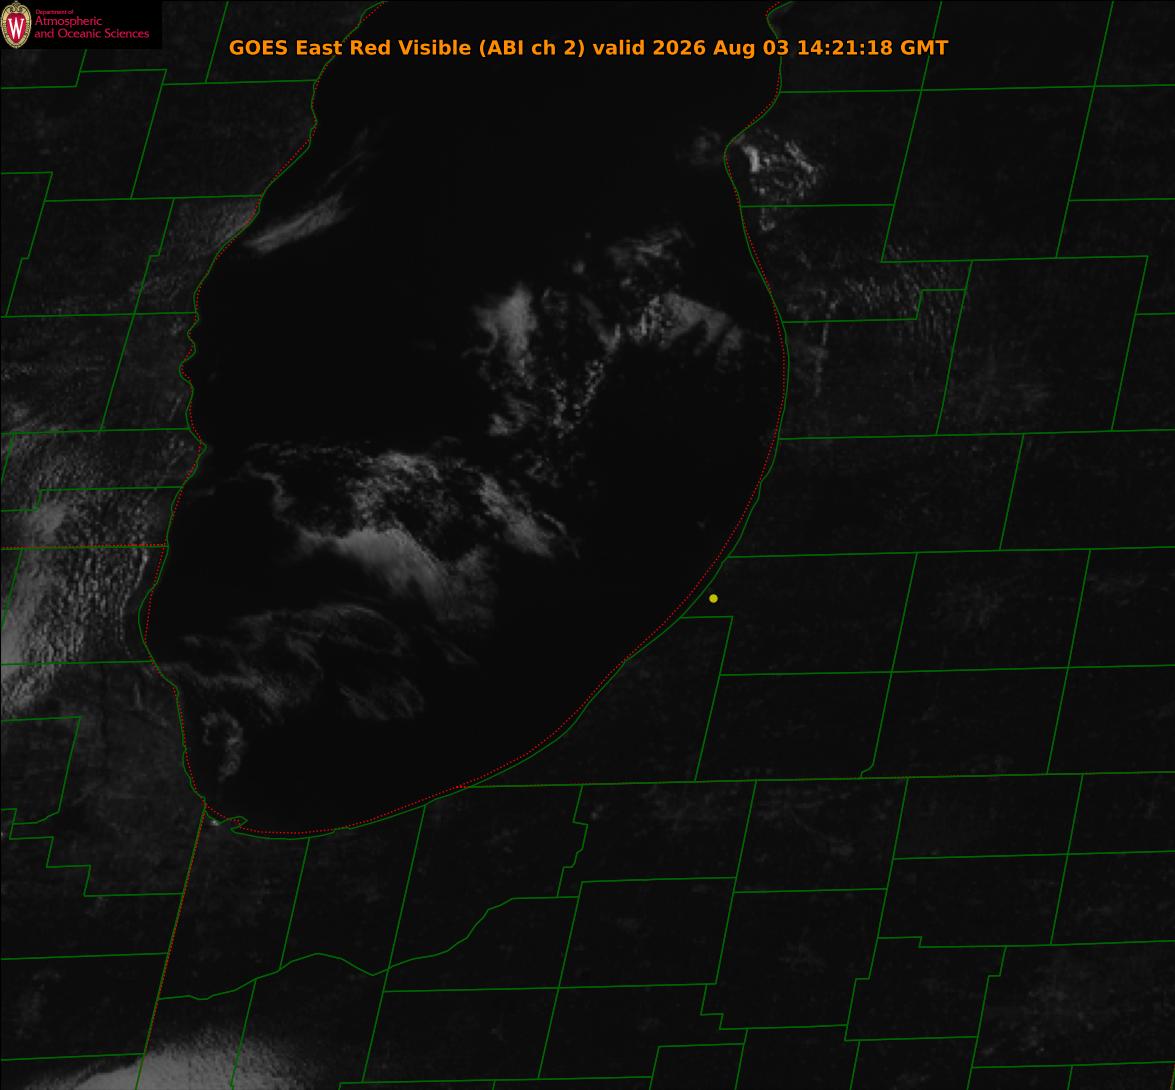Click the 'Atmospheric and Oceanic Sciences' text

pyautogui.click(x=91, y=27)
